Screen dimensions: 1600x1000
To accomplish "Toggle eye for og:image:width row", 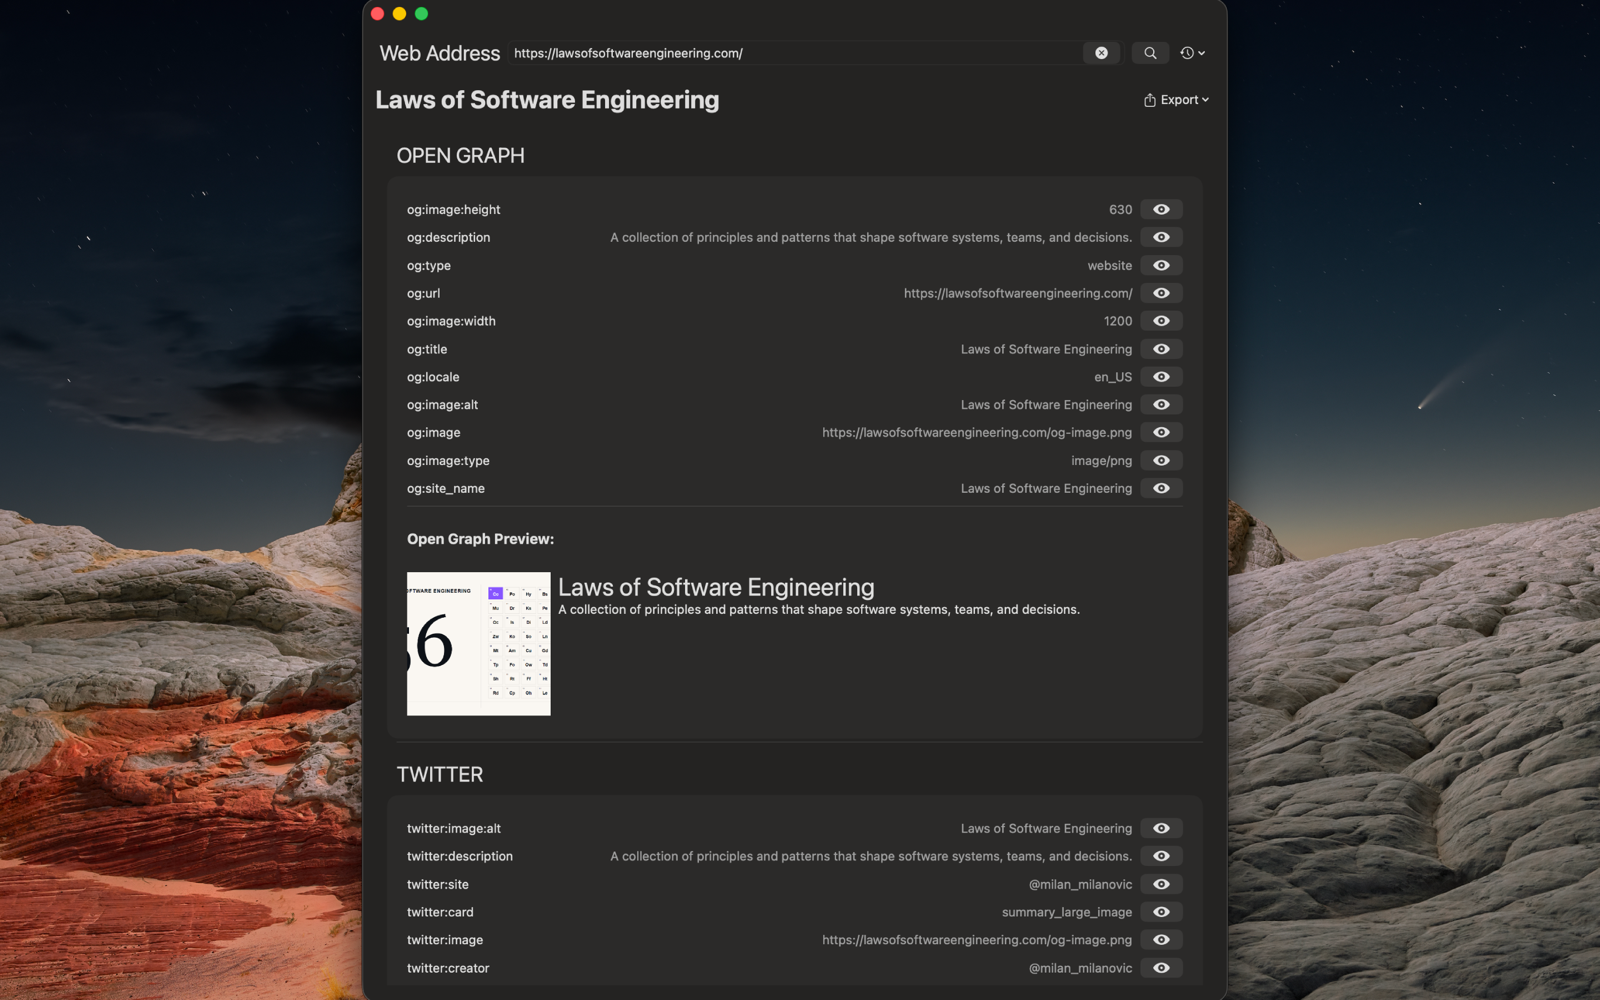I will 1161,321.
